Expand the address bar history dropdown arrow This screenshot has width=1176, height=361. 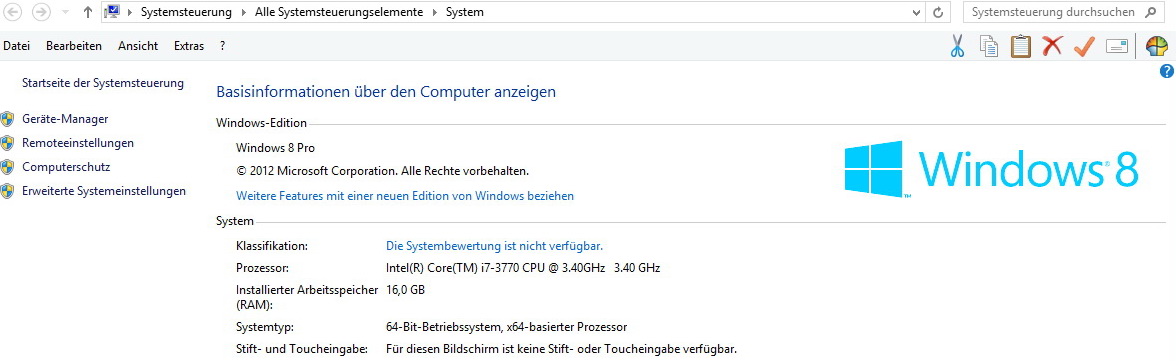917,13
